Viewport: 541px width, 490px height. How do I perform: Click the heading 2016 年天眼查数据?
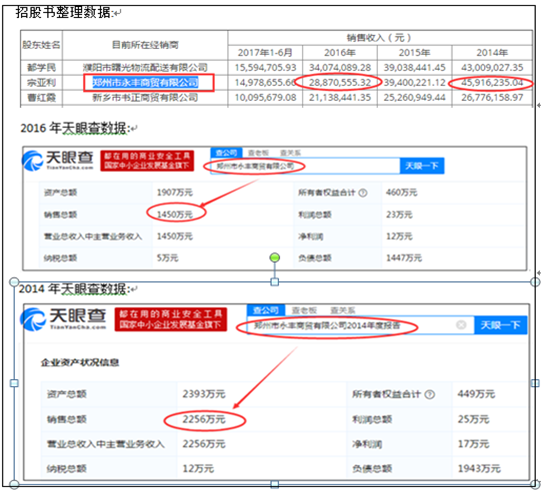click(x=75, y=128)
